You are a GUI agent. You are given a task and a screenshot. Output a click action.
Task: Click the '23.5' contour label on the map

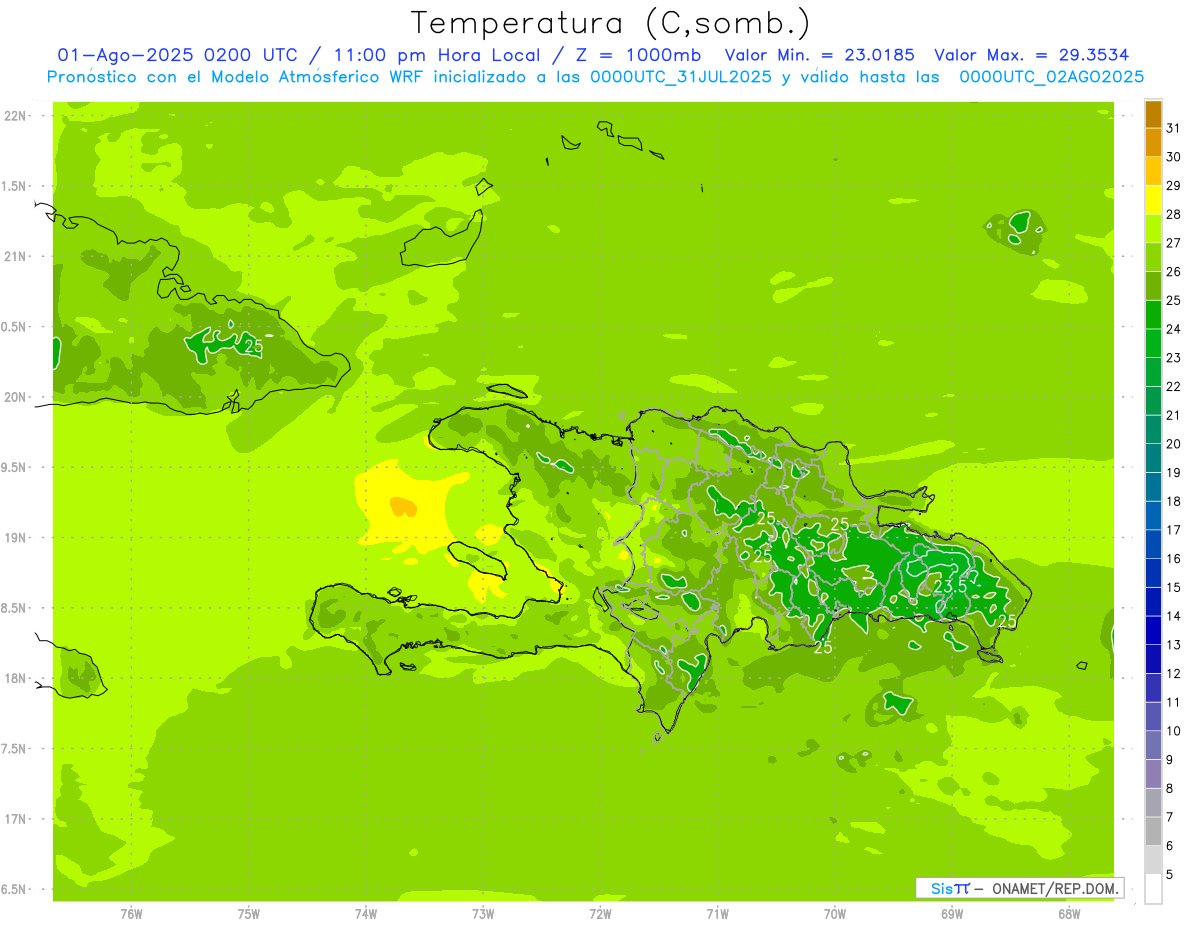tap(951, 586)
